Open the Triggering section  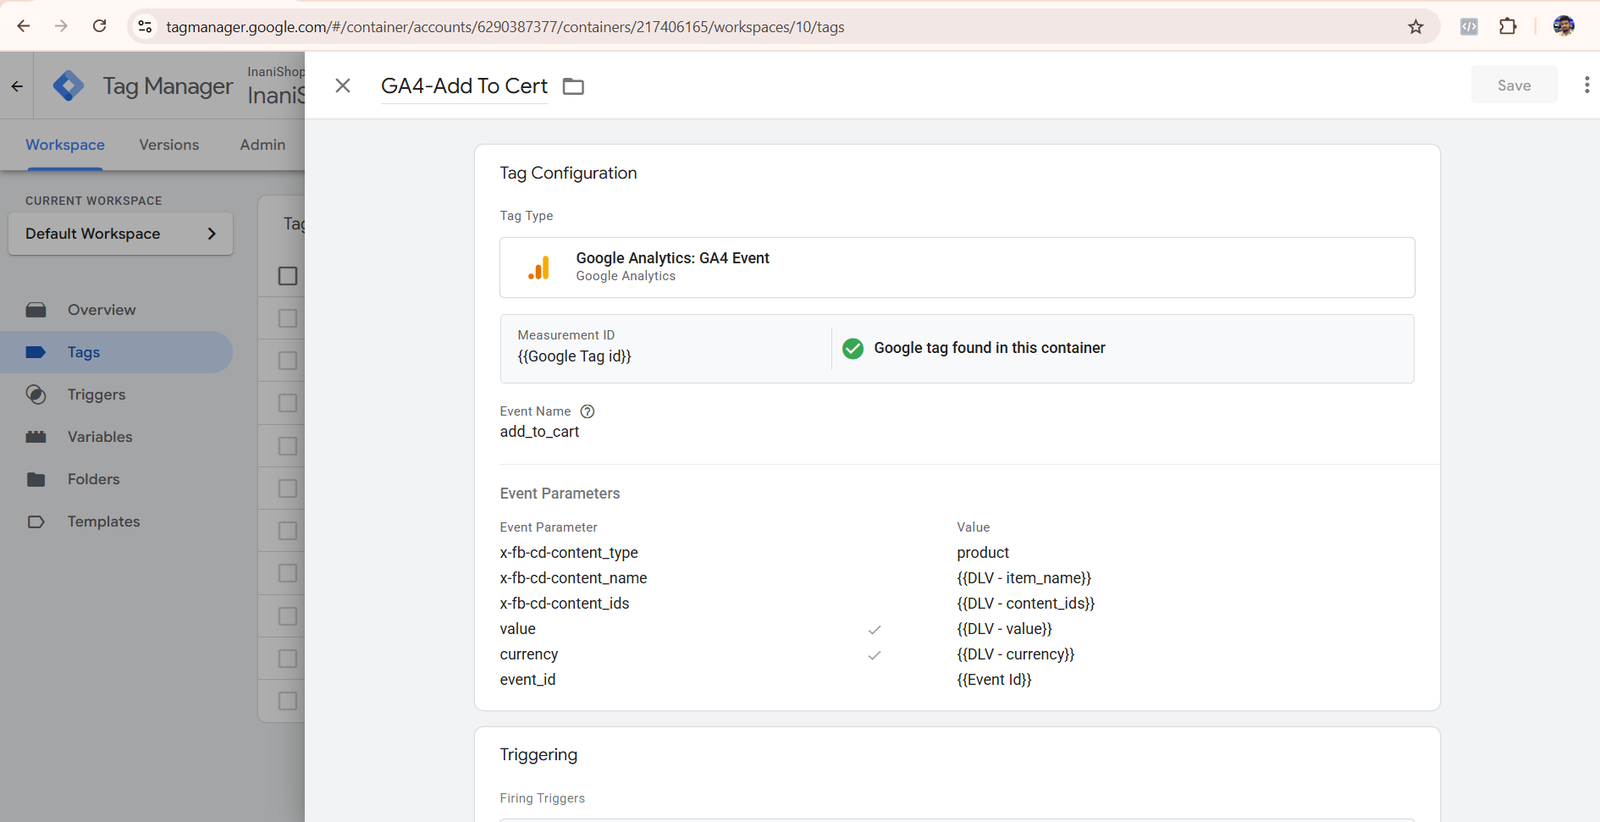pos(539,755)
